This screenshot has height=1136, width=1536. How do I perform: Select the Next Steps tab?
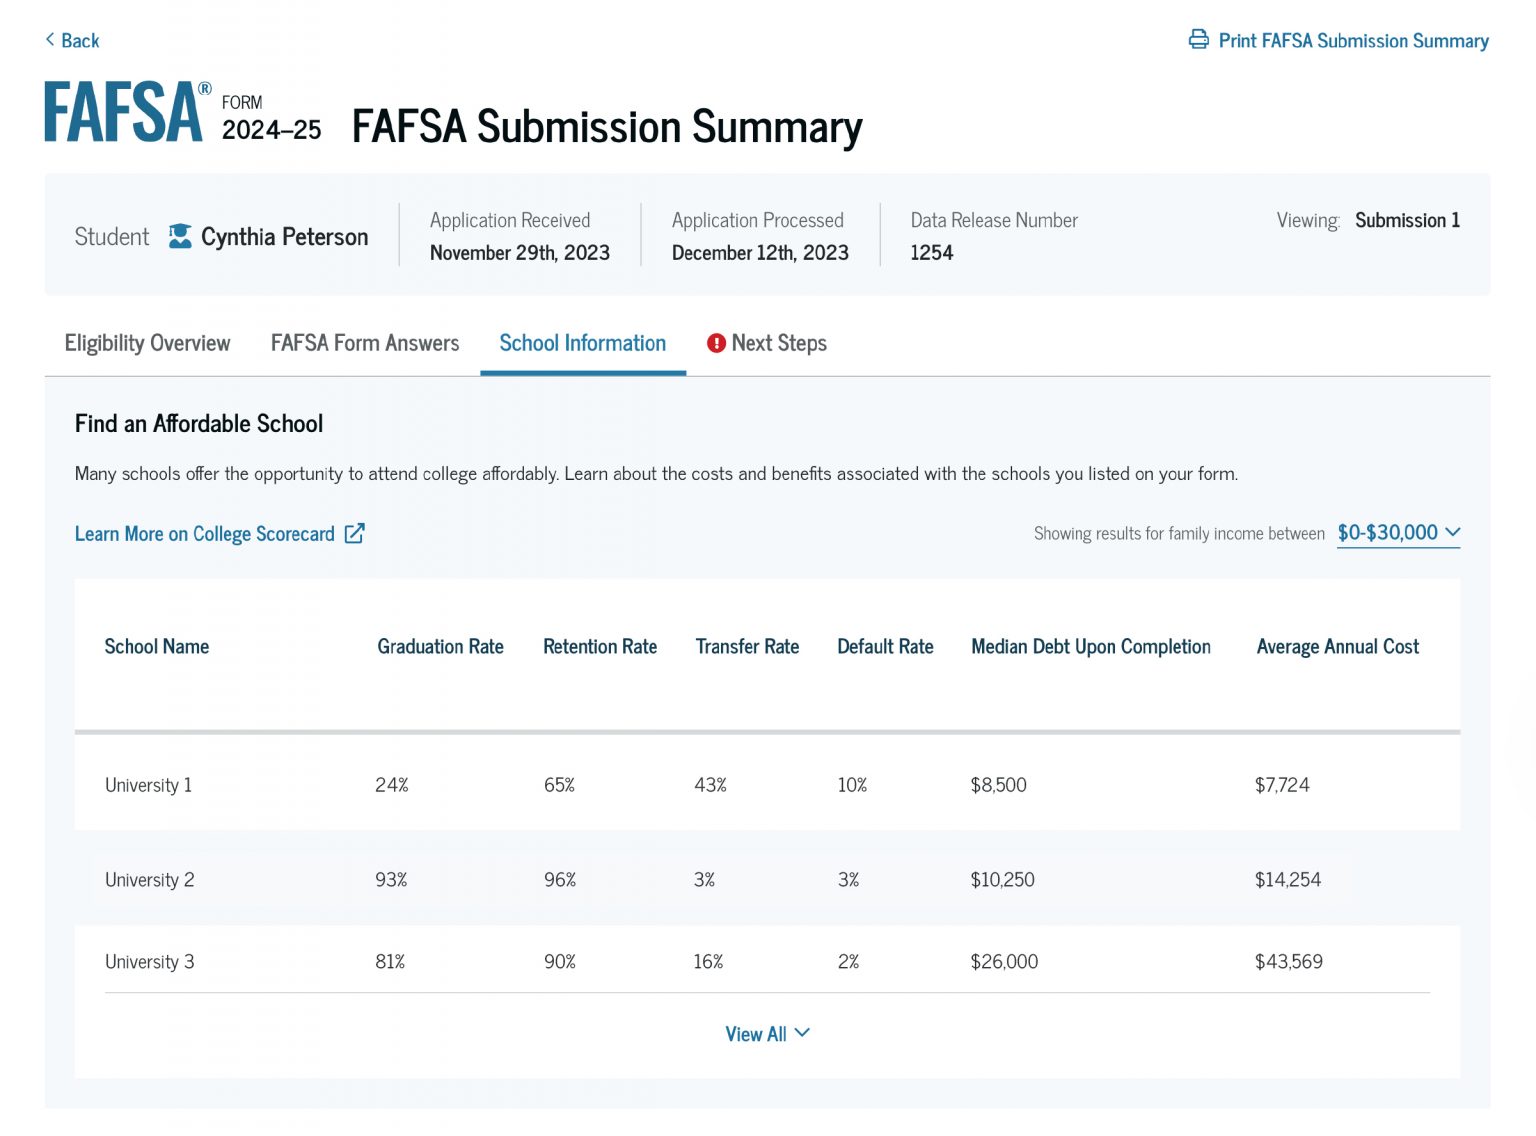(779, 342)
